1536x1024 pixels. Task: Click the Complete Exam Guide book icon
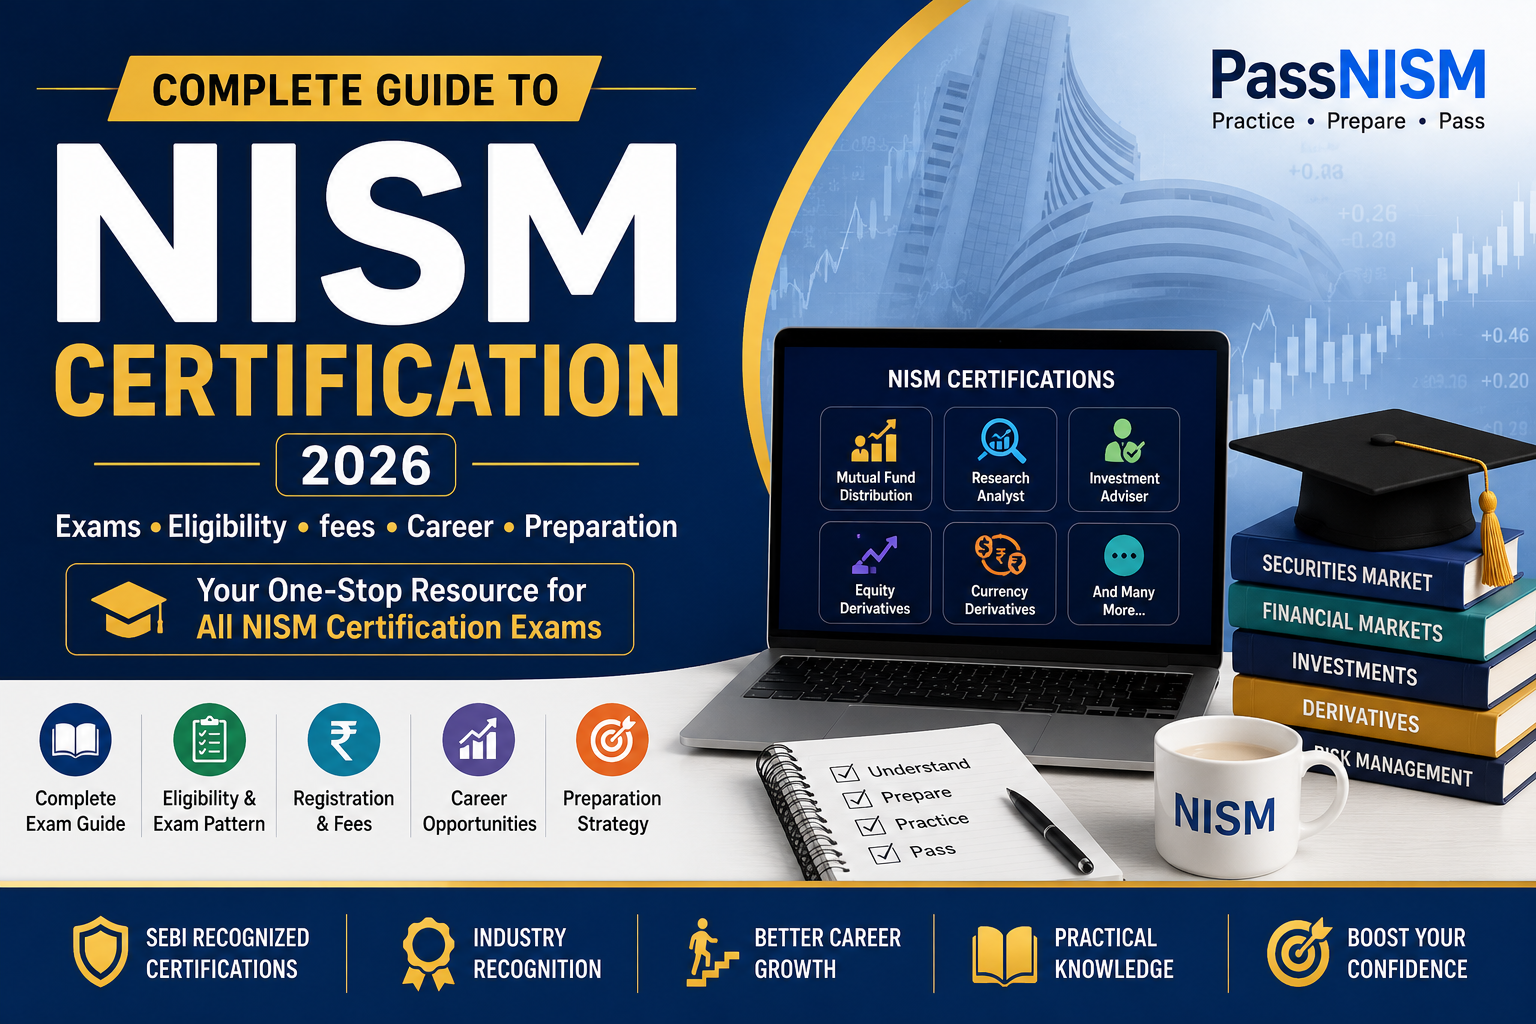click(x=75, y=740)
